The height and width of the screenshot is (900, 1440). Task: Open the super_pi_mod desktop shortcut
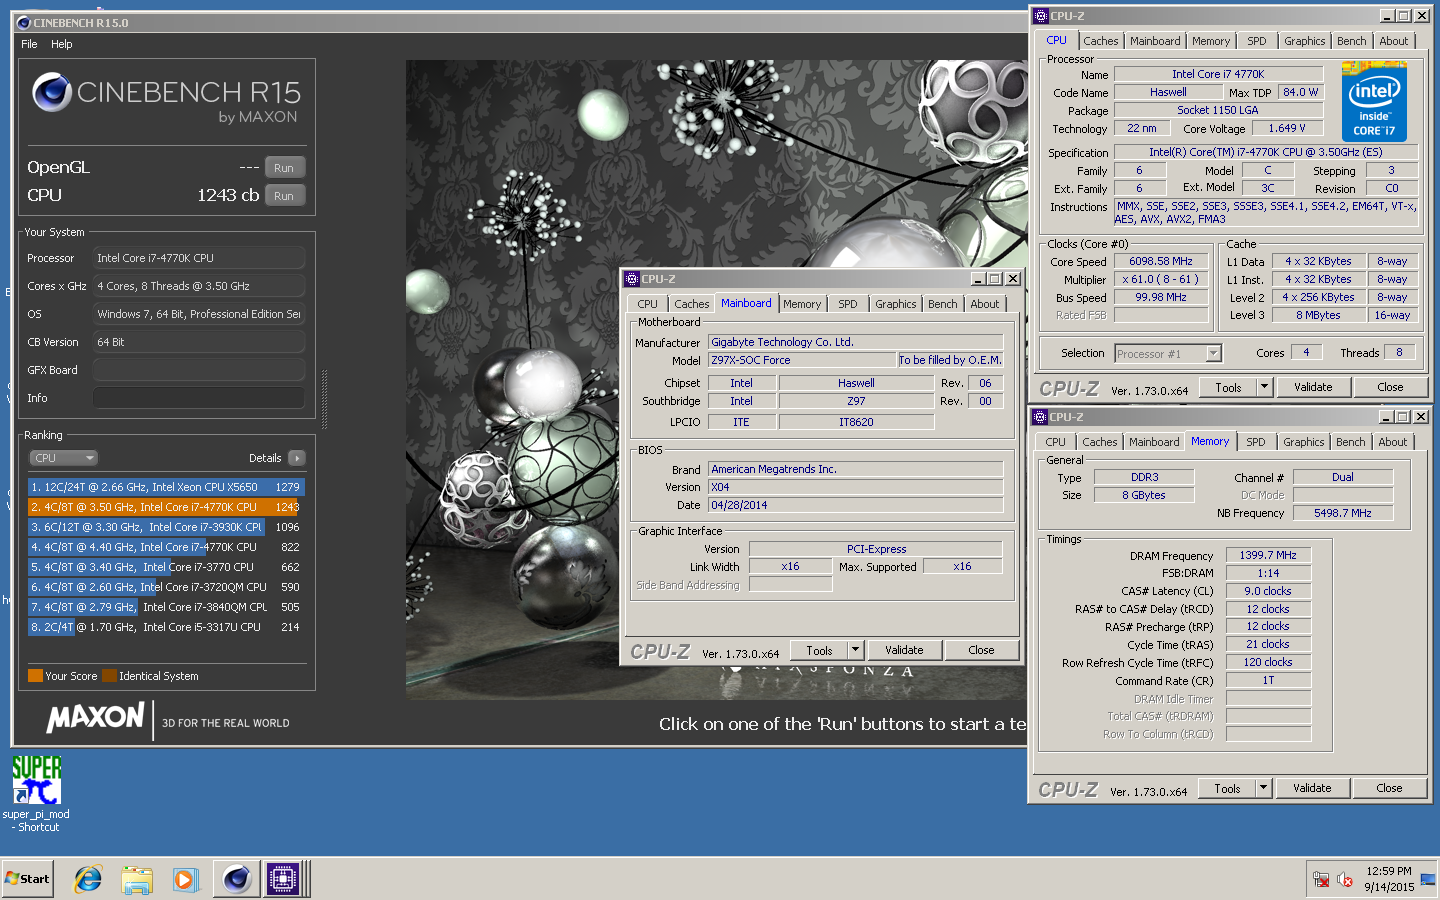[37, 793]
